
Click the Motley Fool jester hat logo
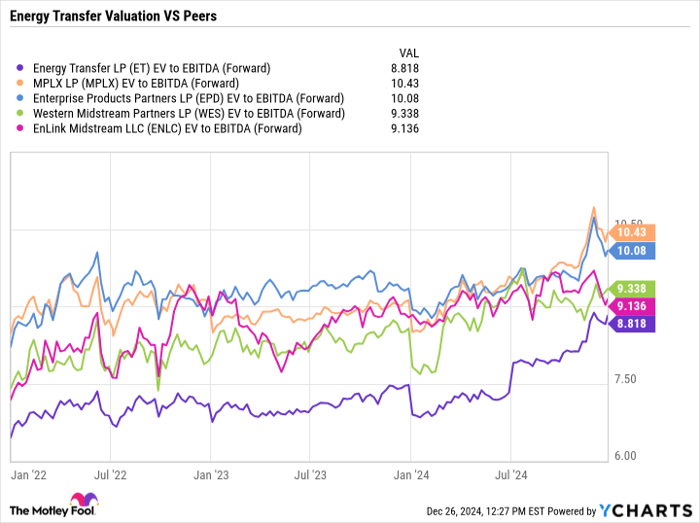[x=80, y=500]
